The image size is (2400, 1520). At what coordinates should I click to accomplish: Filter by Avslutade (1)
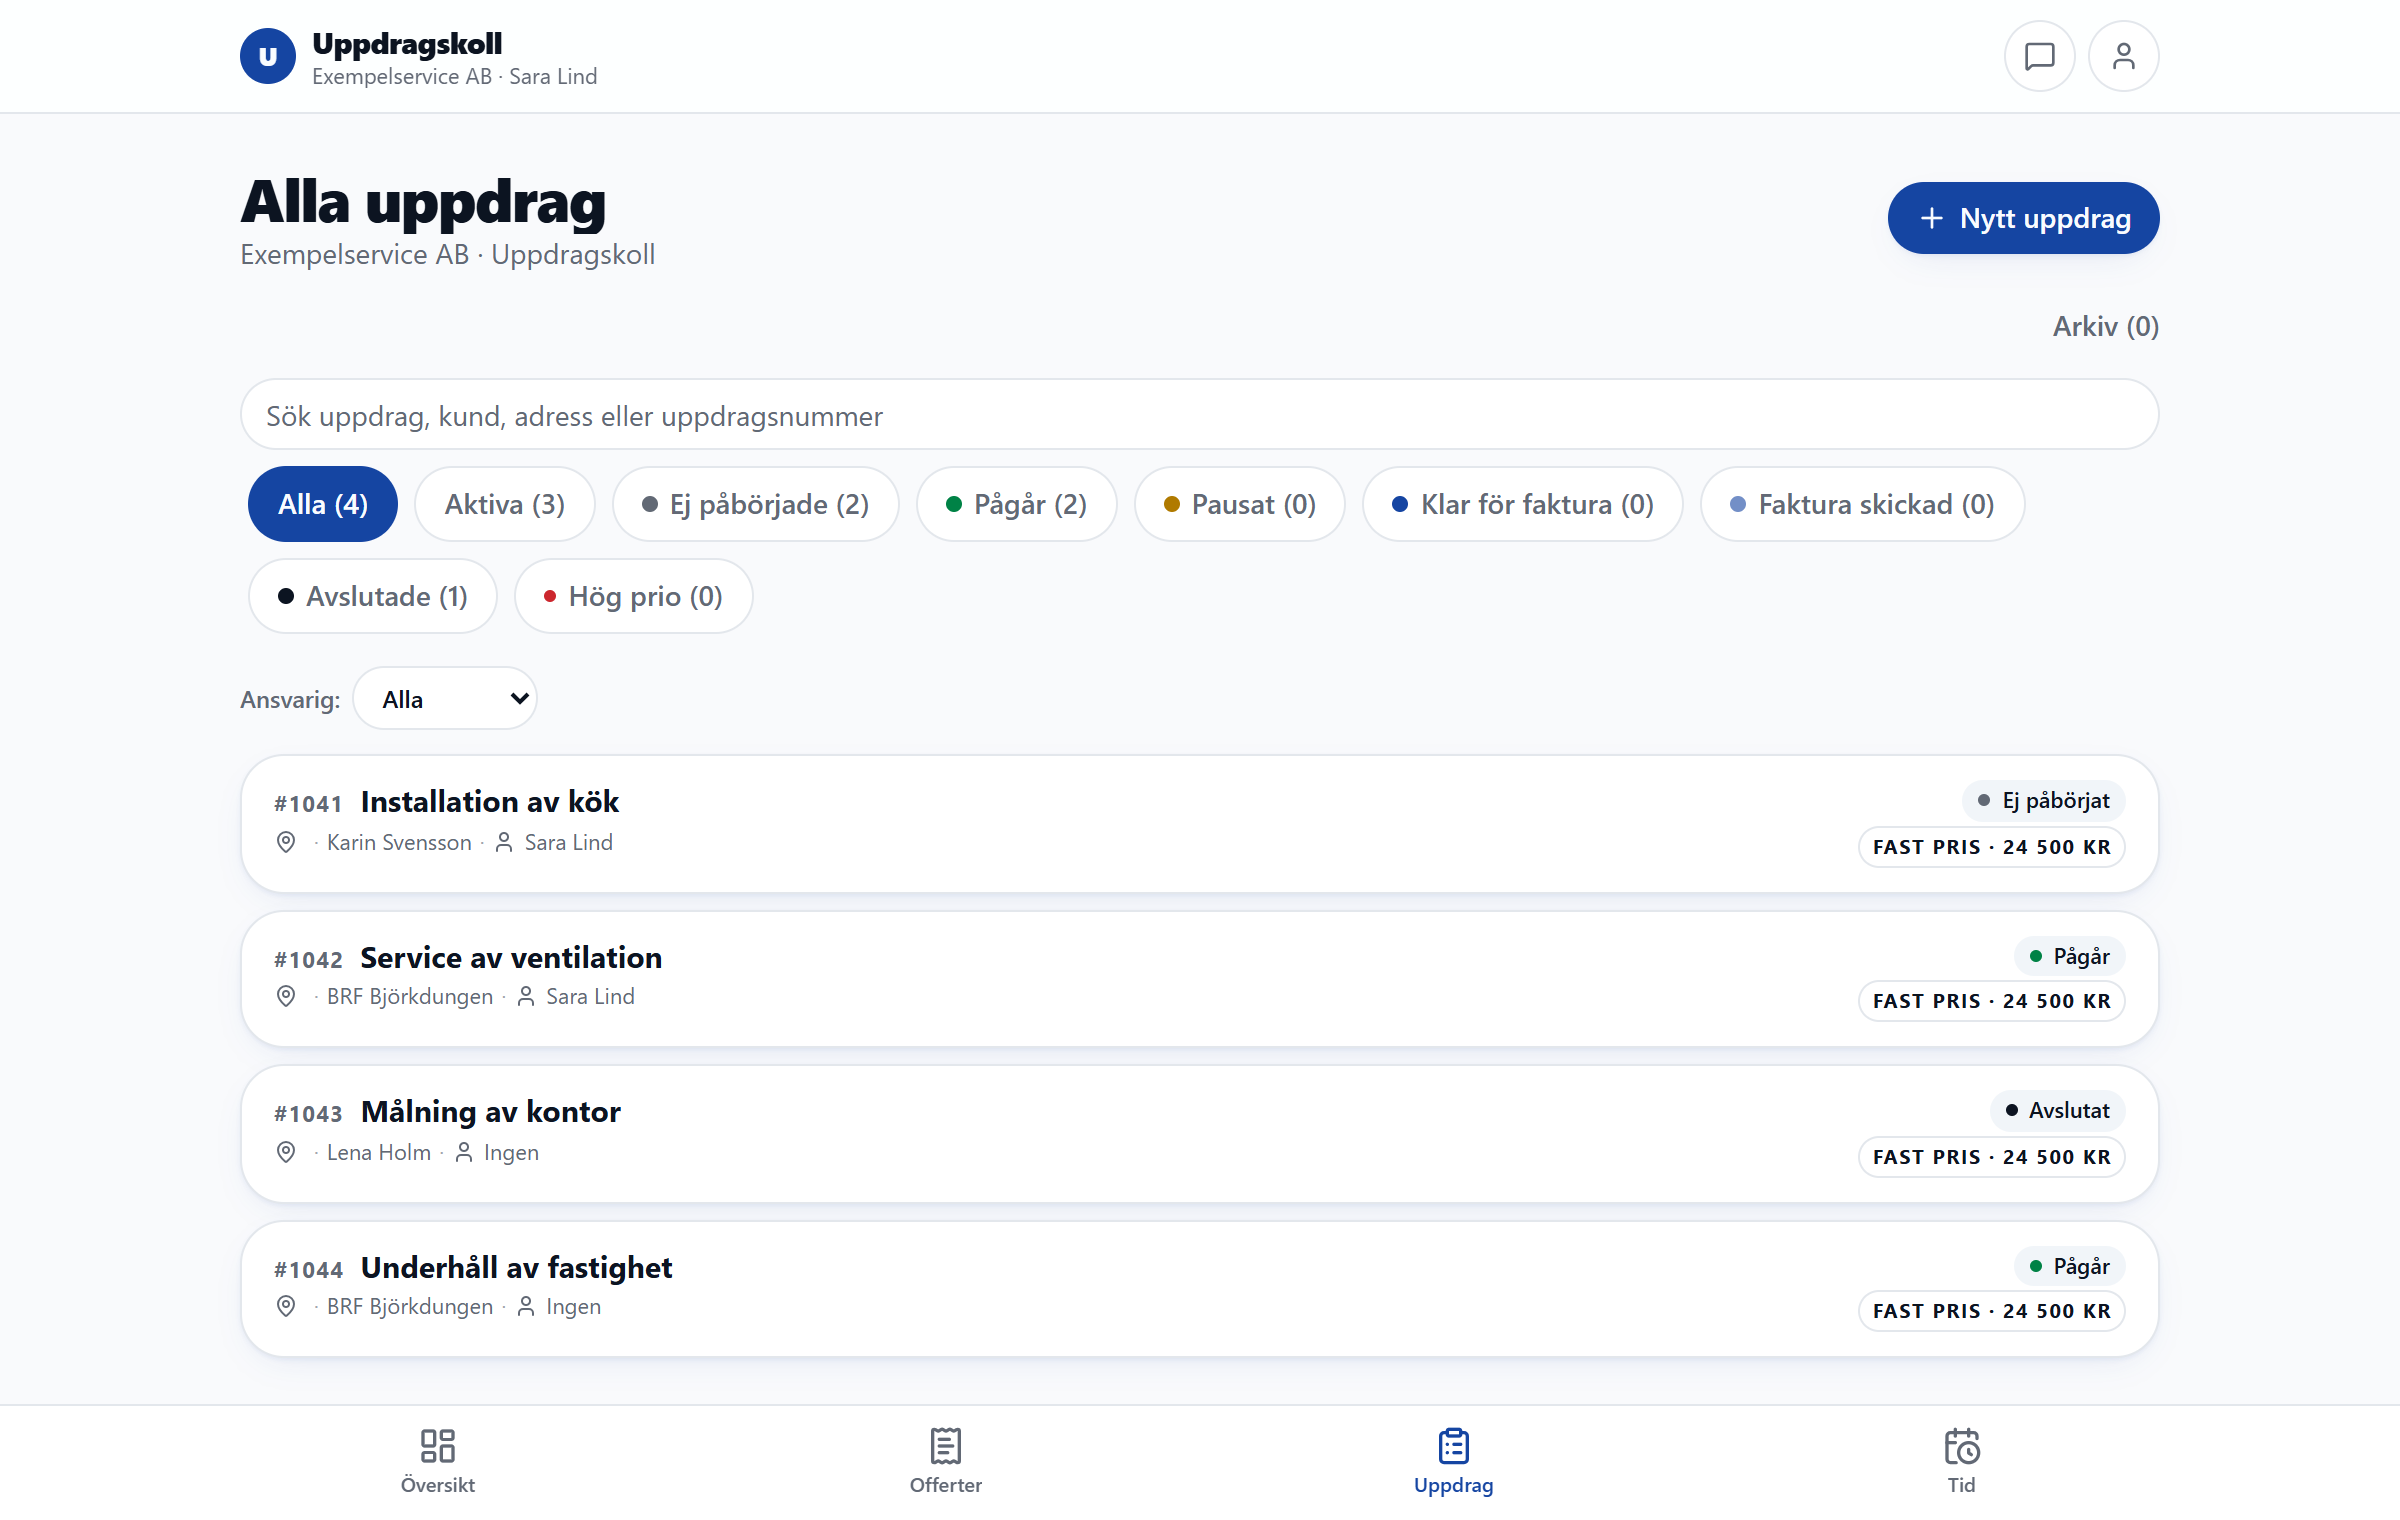373,596
